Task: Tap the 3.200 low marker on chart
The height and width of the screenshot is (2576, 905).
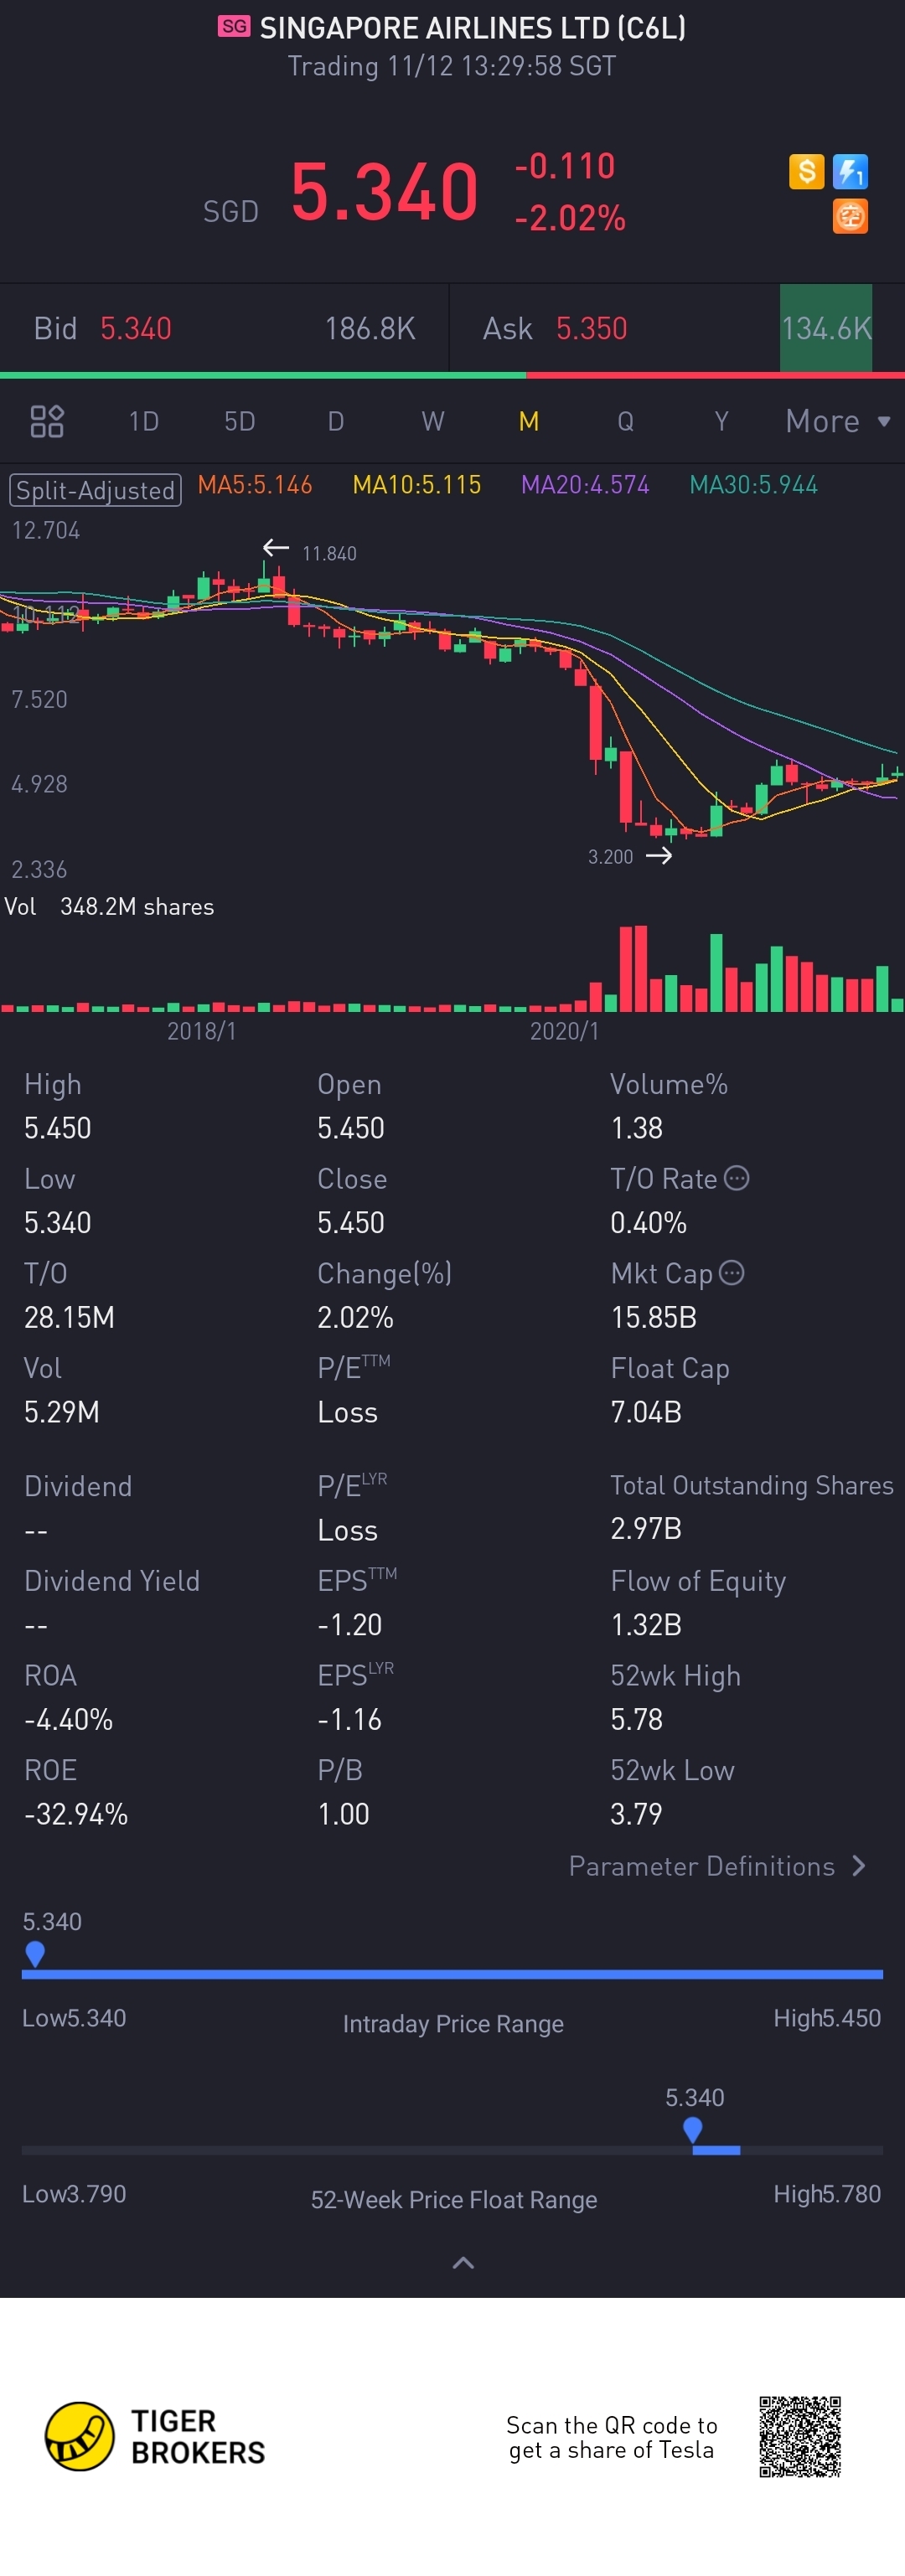Action: (610, 856)
